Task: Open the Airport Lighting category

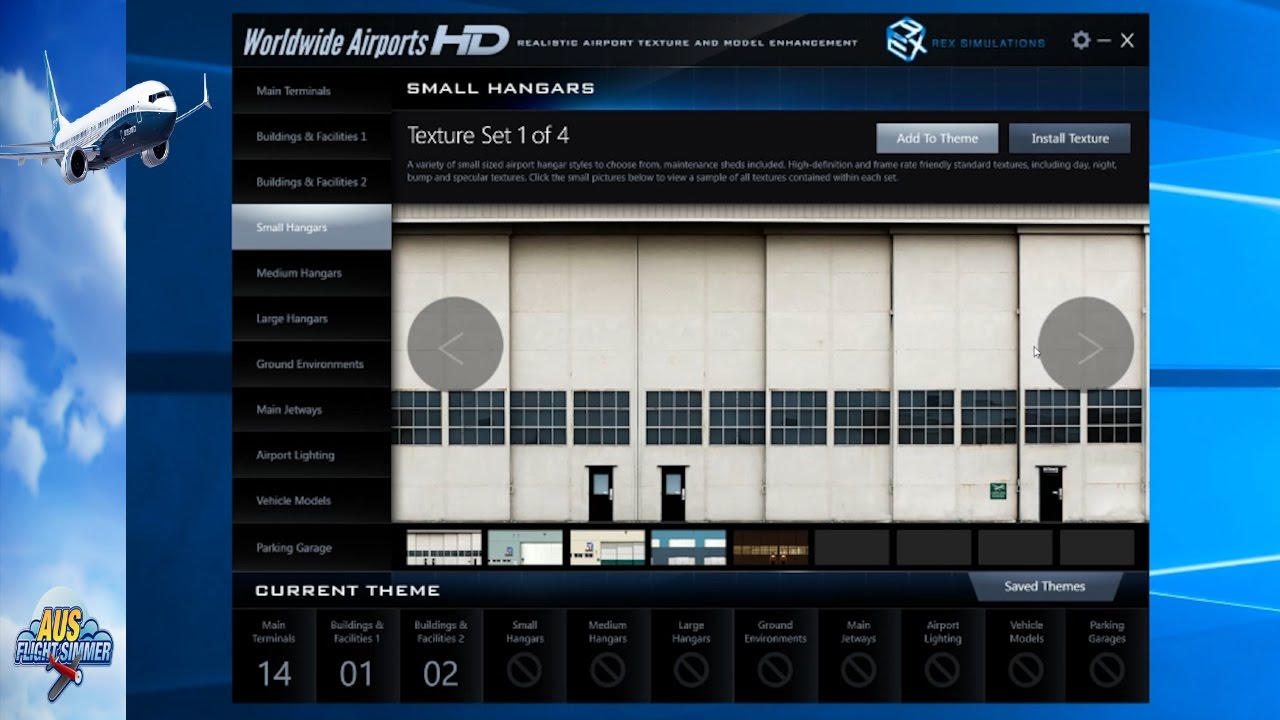Action: (312, 455)
